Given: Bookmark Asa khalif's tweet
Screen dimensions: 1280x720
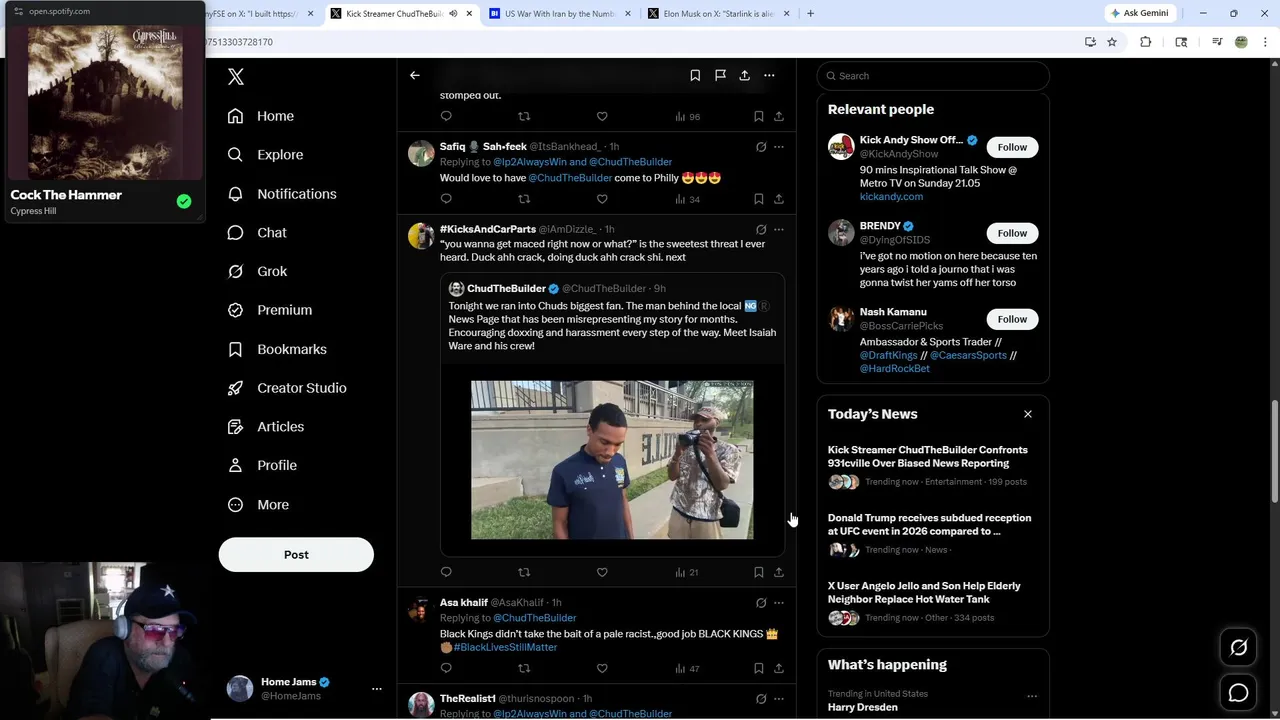Looking at the screenshot, I should pyautogui.click(x=759, y=668).
